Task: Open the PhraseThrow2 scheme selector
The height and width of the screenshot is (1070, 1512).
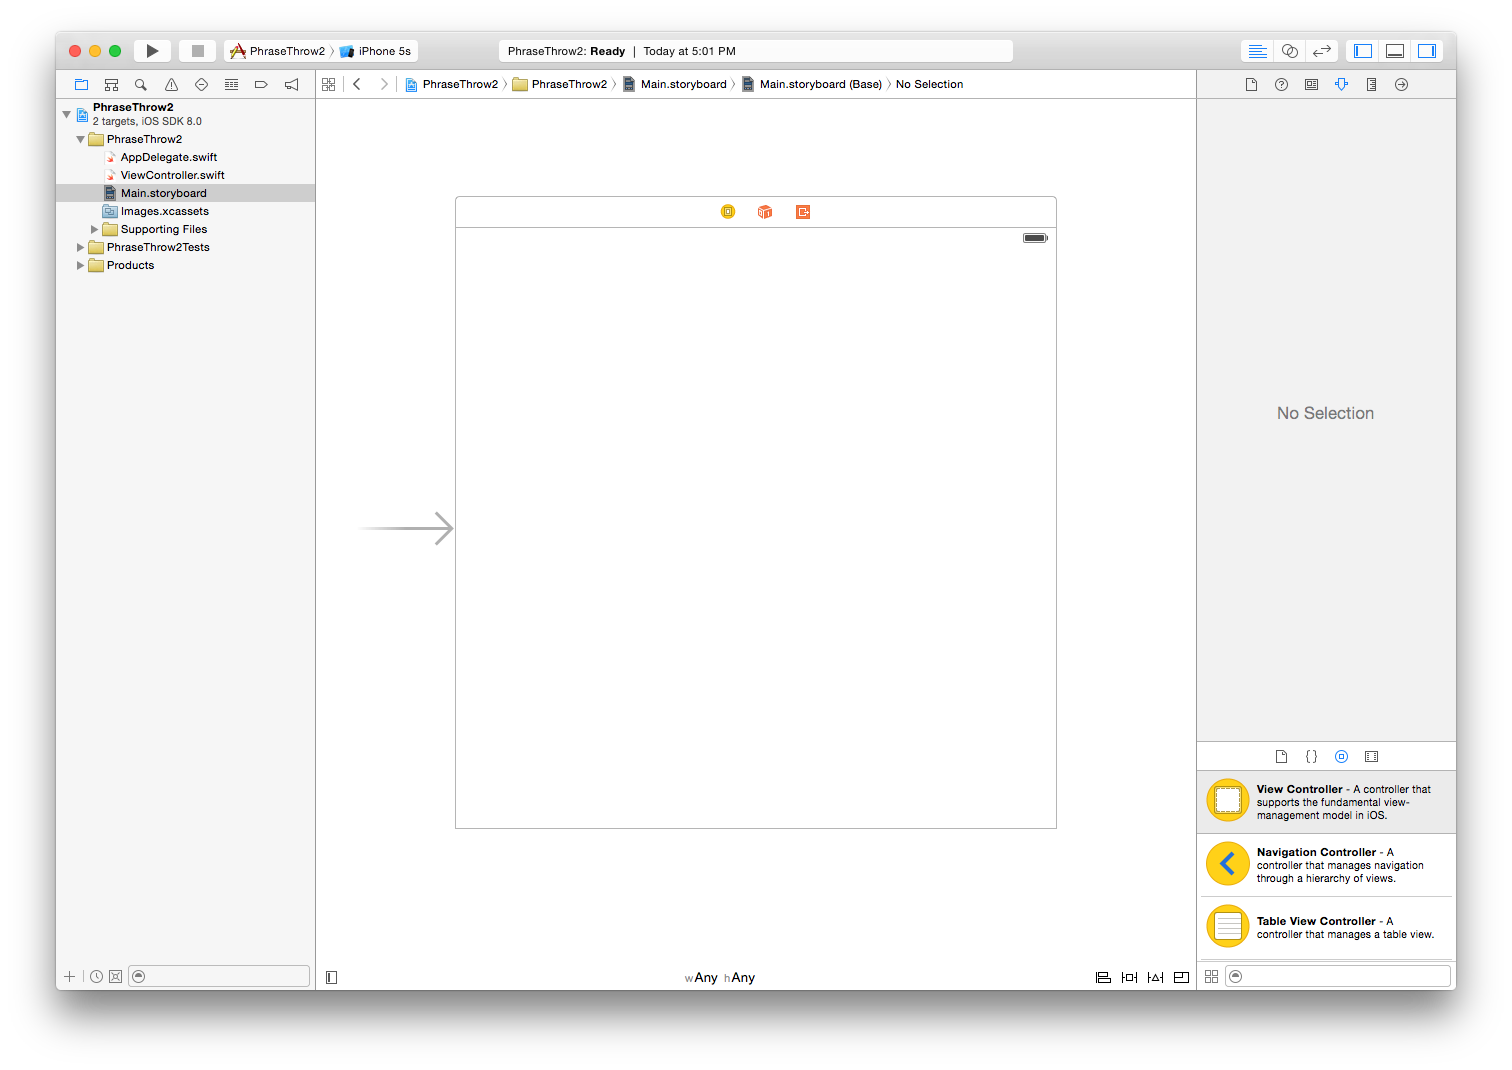Action: [277, 51]
